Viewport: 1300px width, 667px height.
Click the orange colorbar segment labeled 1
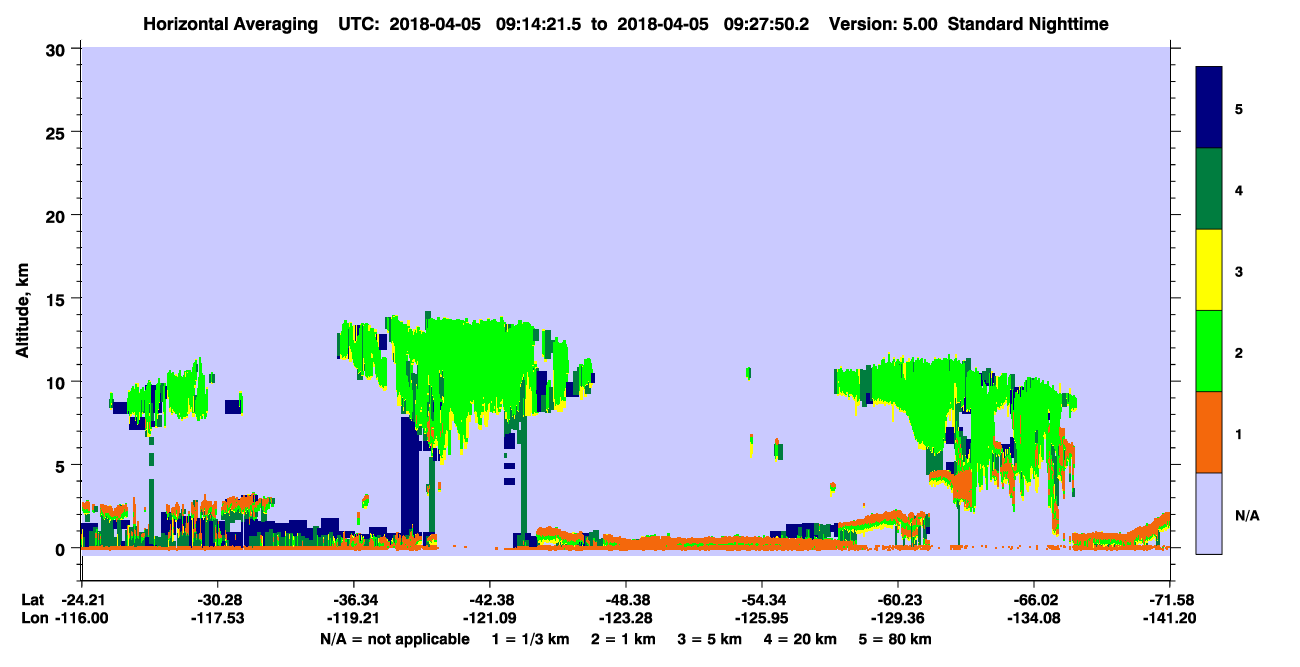point(1209,432)
